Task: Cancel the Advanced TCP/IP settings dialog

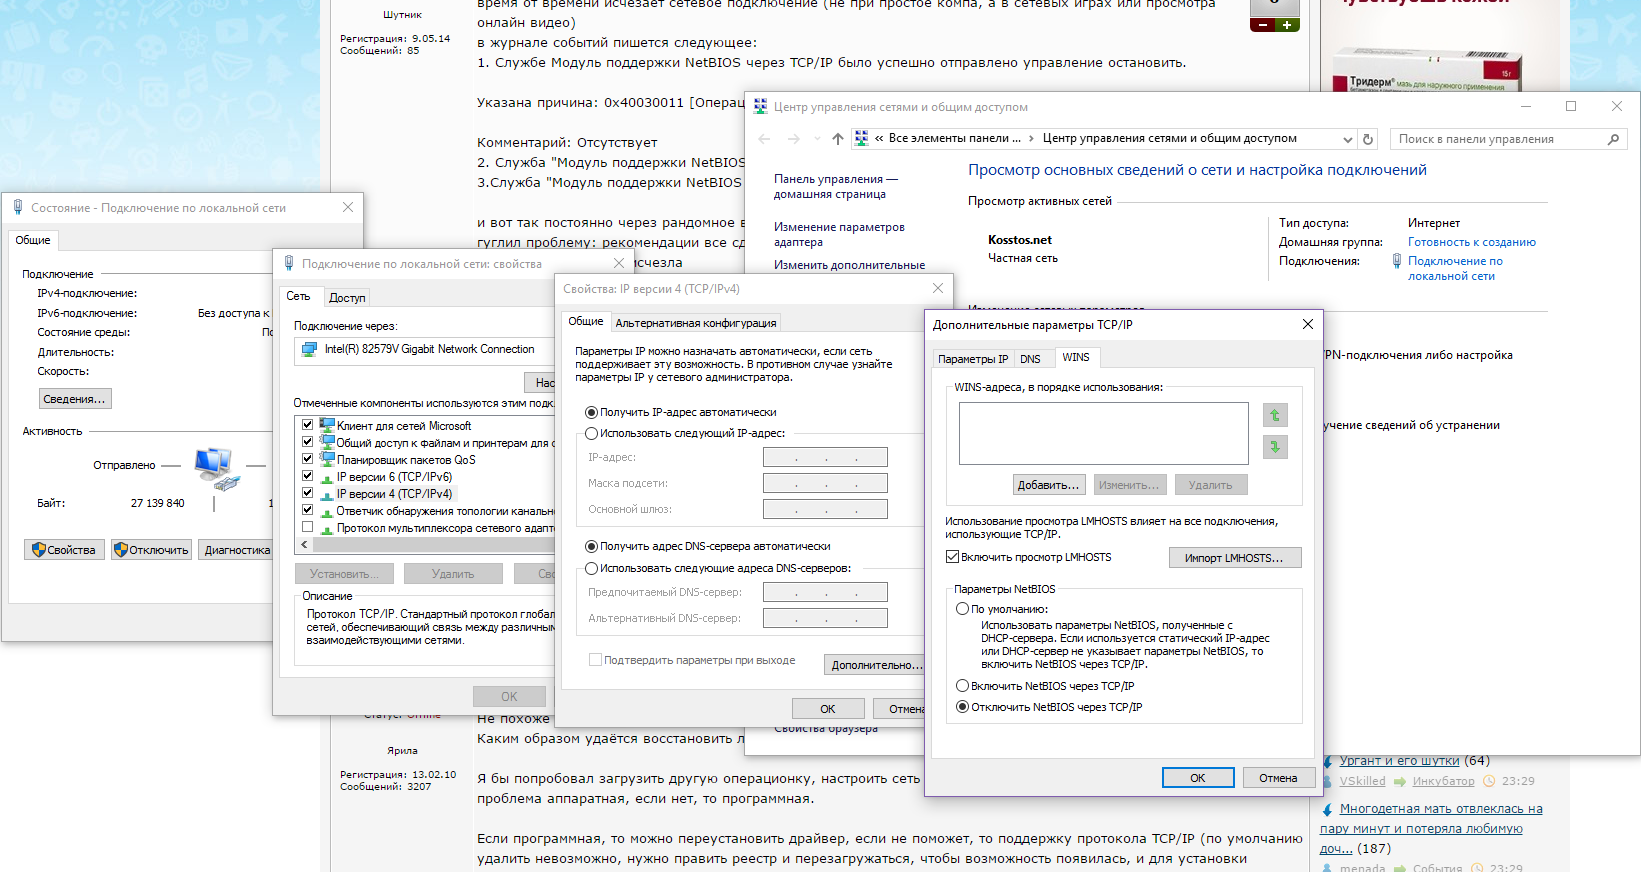Action: (x=1278, y=778)
